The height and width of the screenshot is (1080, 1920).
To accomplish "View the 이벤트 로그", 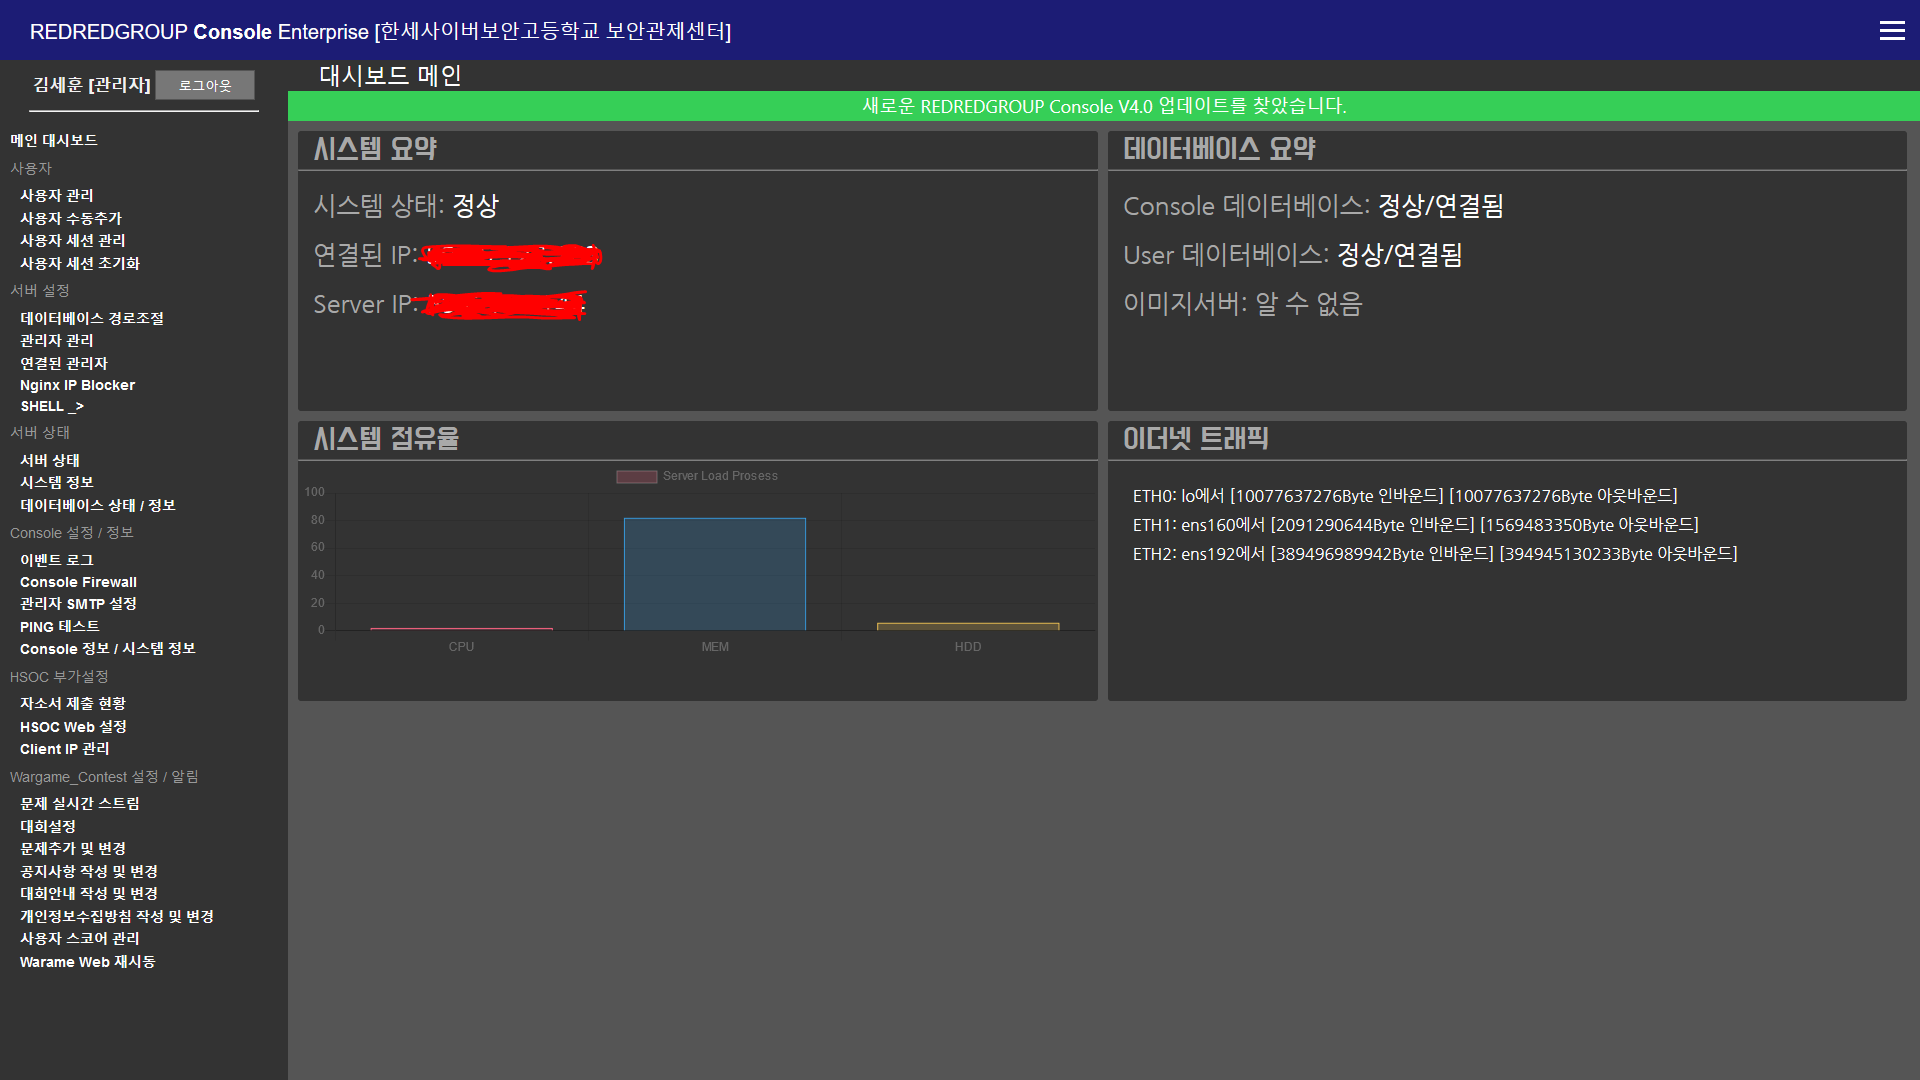I will point(55,559).
